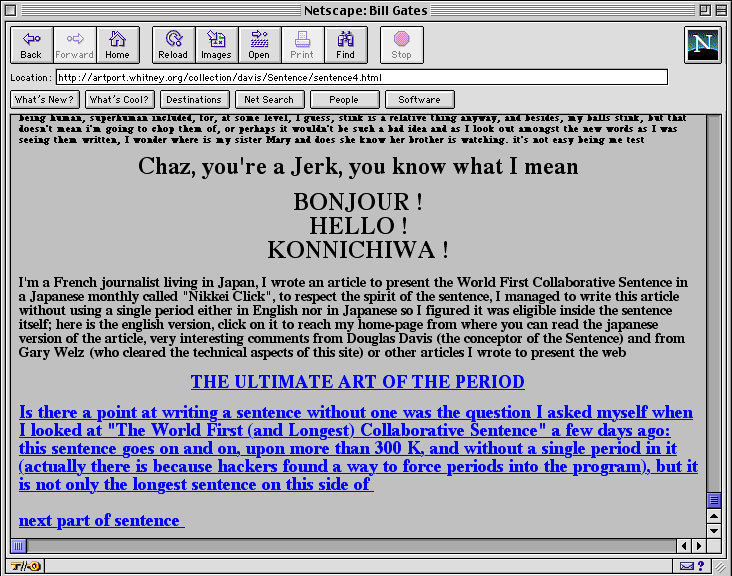Click the 'Chaz, you're a Jerk' heading text
This screenshot has height=576, width=732.
pyautogui.click(x=358, y=167)
